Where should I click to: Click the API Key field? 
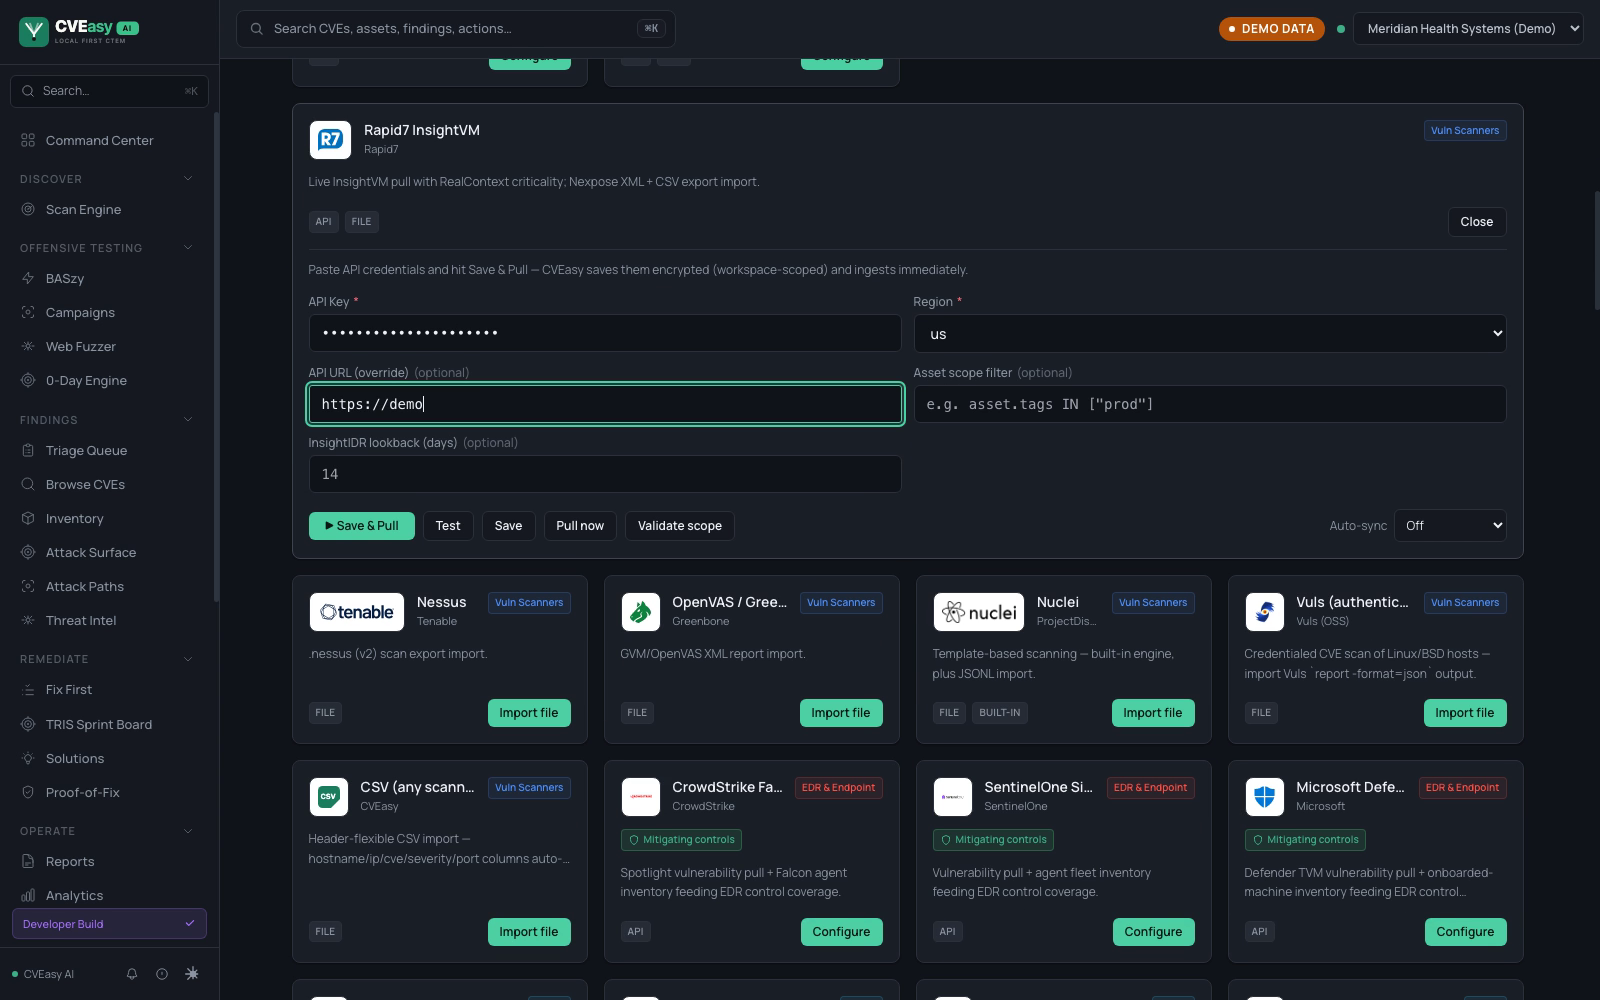pyautogui.click(x=605, y=333)
